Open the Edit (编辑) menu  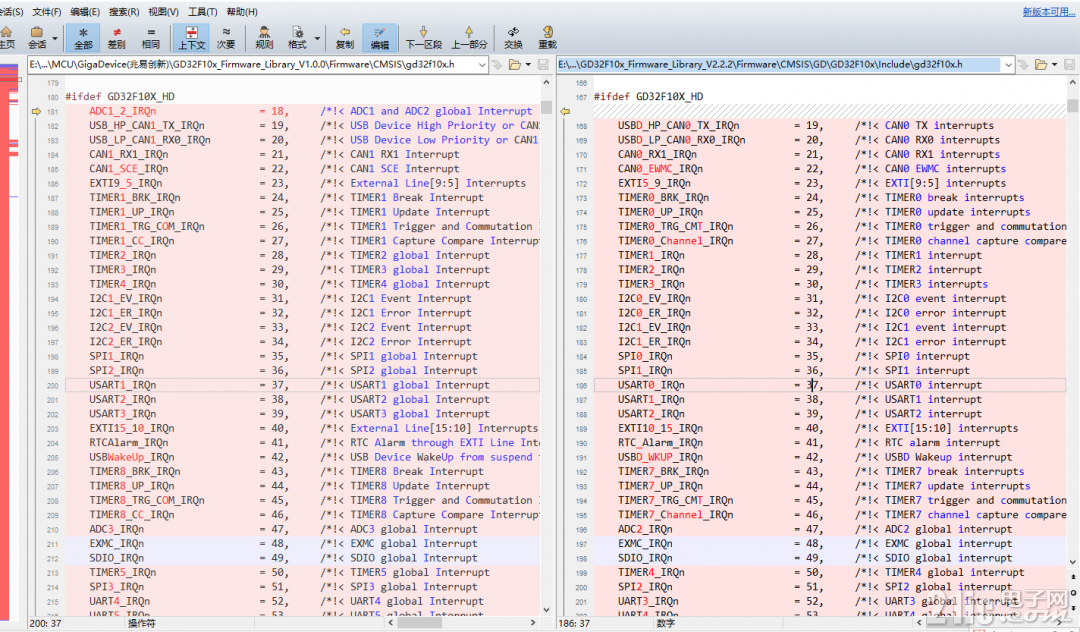[85, 12]
